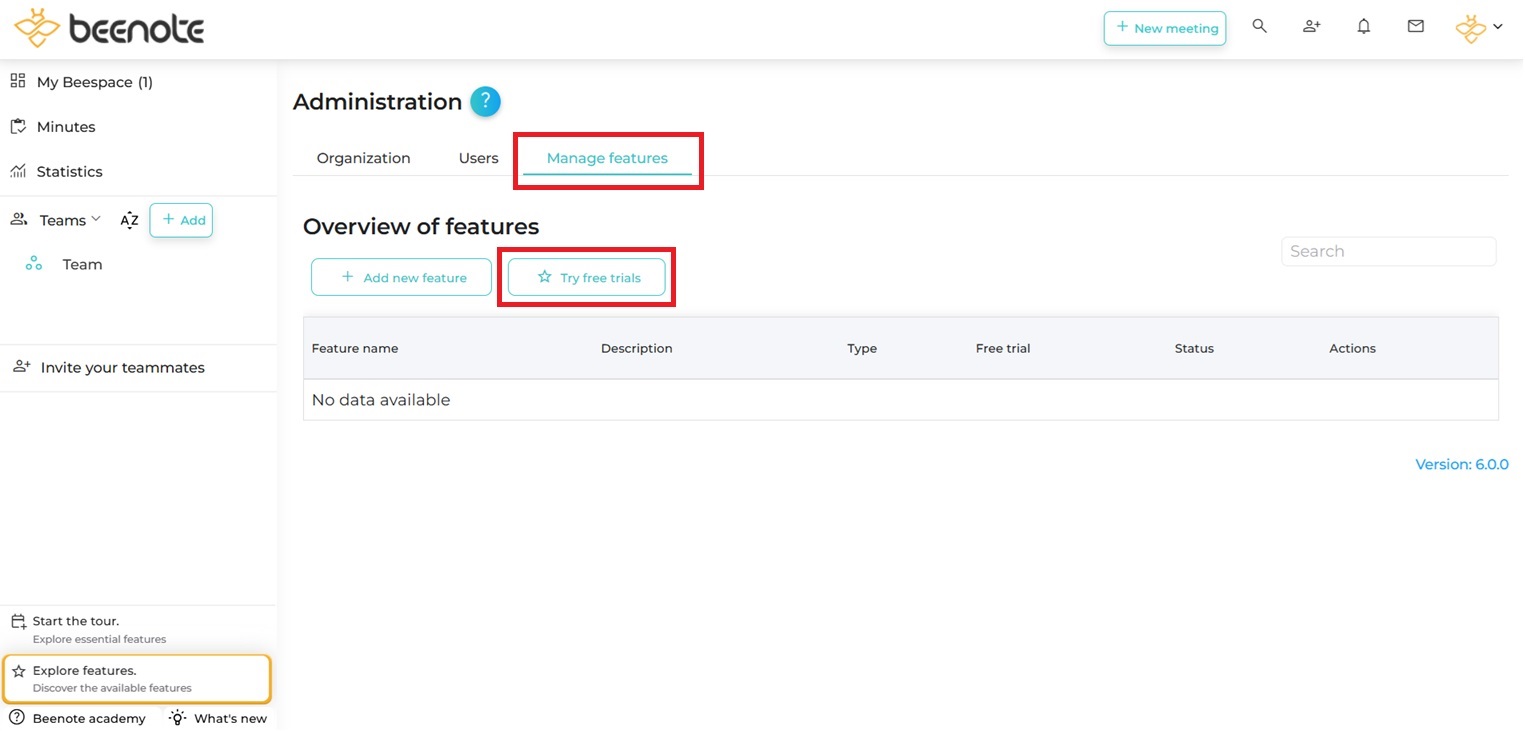
Task: Click the search magnifier icon in header
Action: pos(1259,27)
